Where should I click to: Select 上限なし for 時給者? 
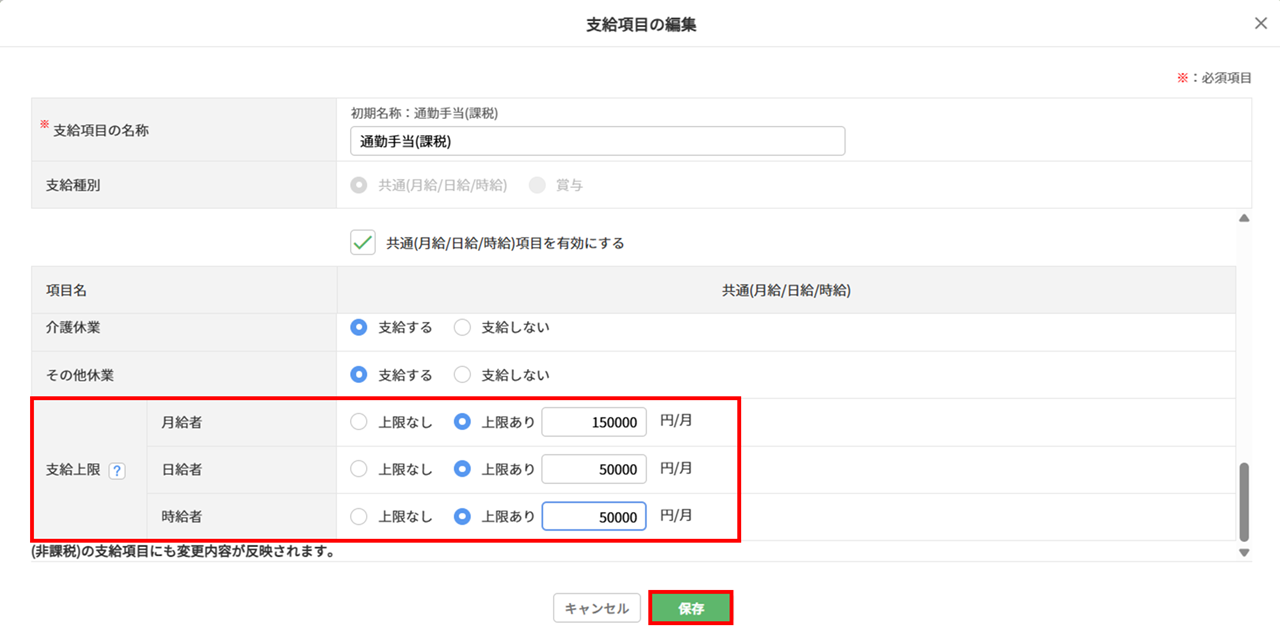pyautogui.click(x=359, y=517)
